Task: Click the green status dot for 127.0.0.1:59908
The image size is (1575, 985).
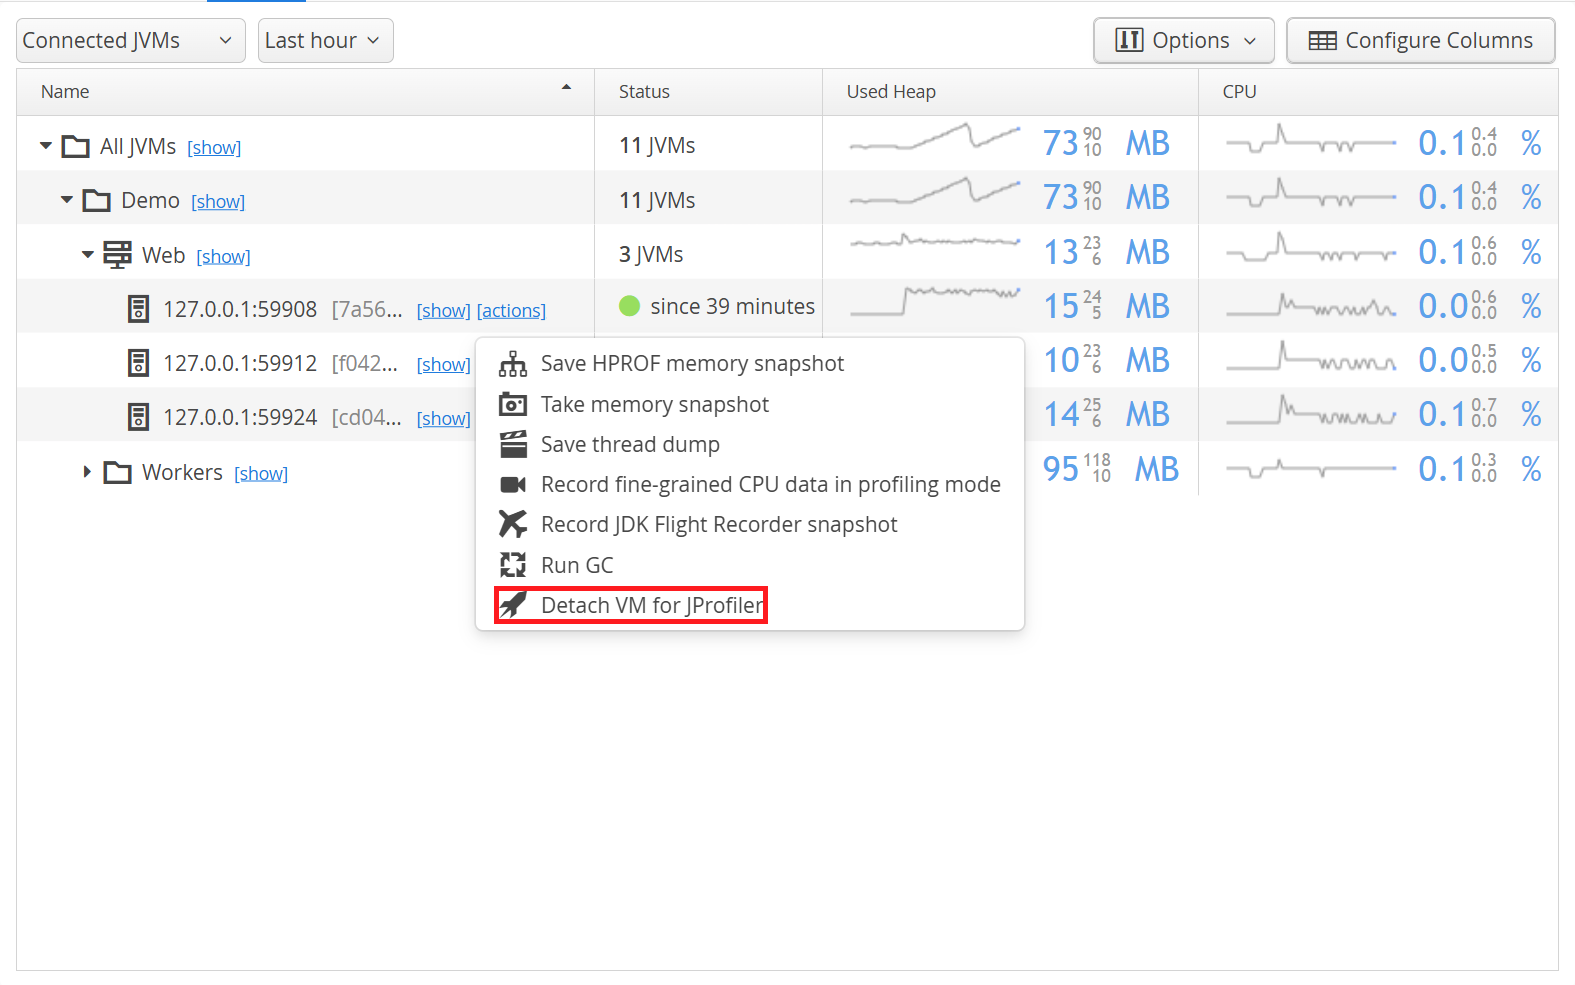Action: (x=629, y=306)
